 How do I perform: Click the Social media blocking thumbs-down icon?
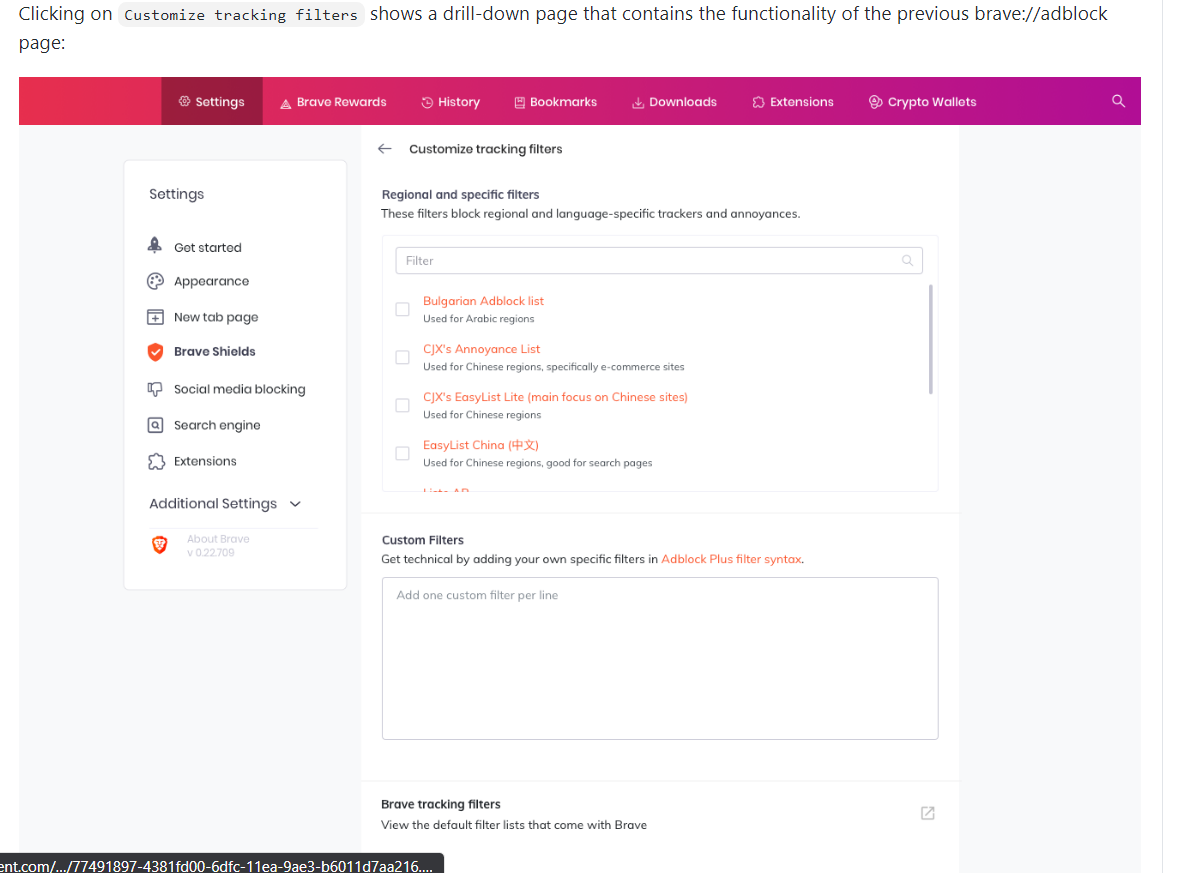pos(155,389)
